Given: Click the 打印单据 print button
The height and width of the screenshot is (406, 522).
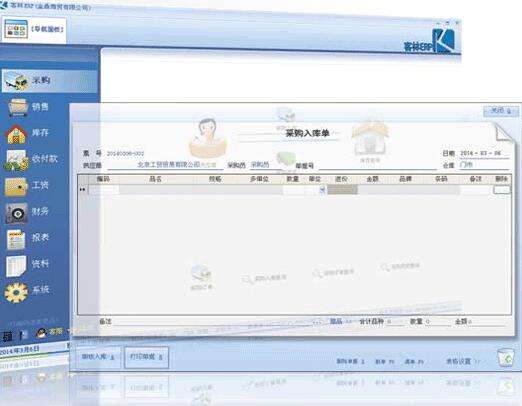Looking at the screenshot, I should tap(146, 357).
